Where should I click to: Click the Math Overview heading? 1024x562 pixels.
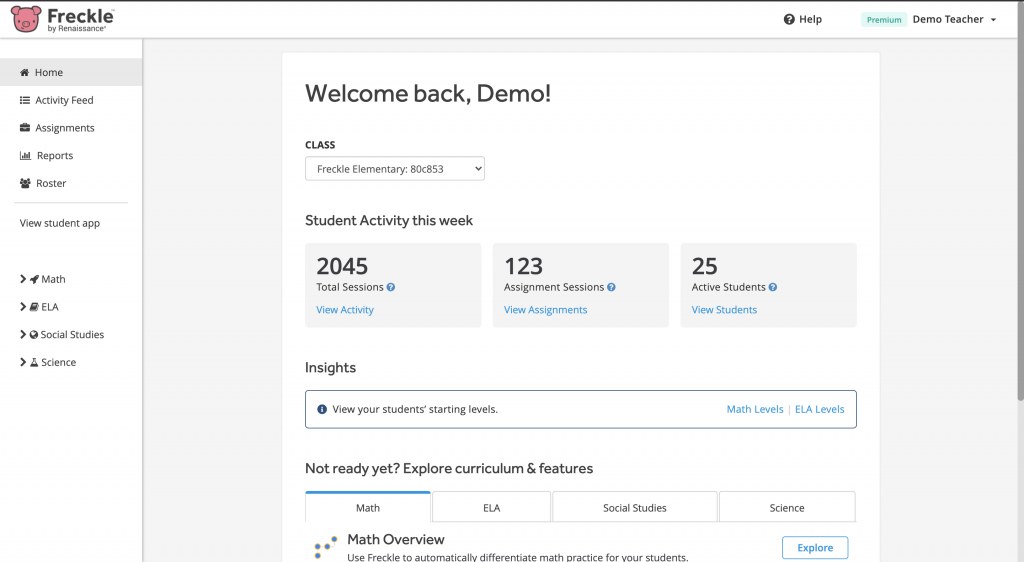(x=396, y=540)
